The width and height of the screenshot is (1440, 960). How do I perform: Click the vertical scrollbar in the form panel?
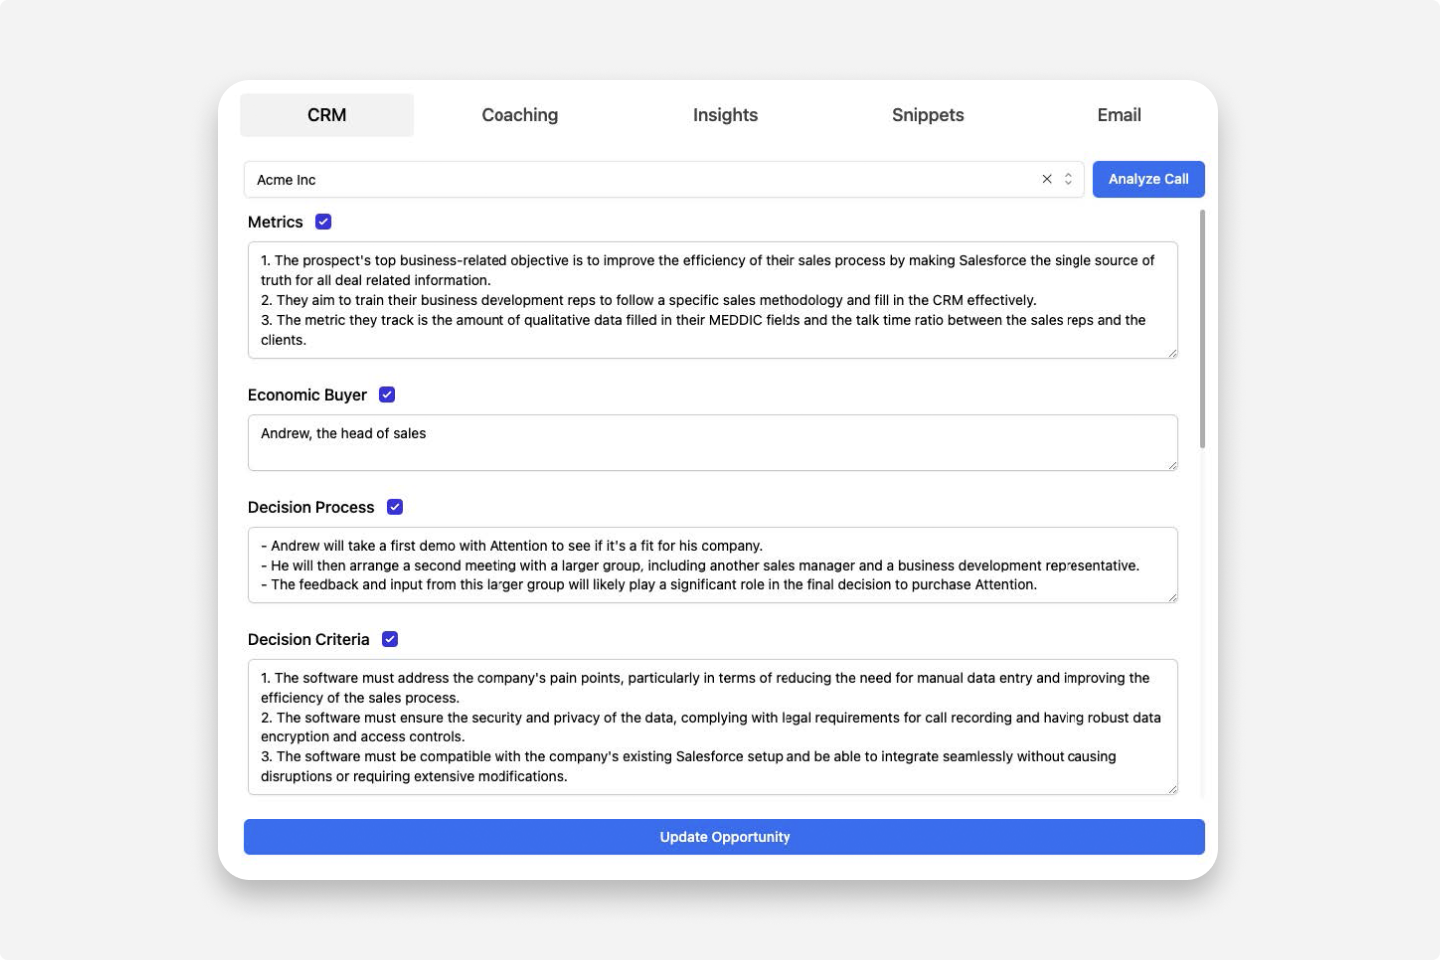click(1201, 330)
